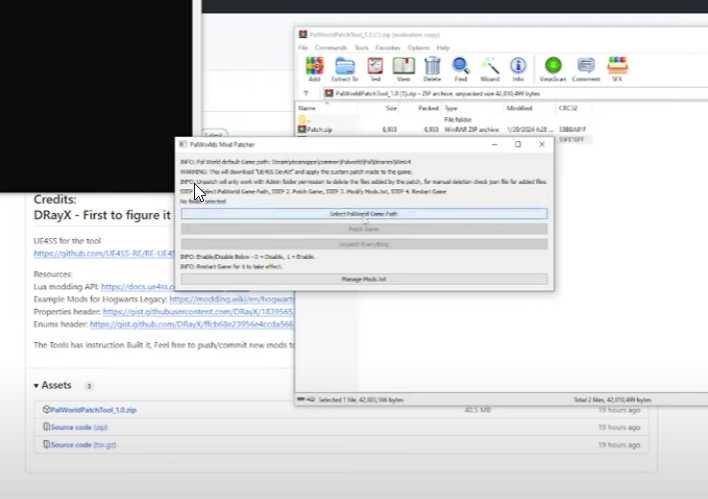This screenshot has height=499, width=708.
Task: Run the Test archive tool
Action: tap(375, 68)
